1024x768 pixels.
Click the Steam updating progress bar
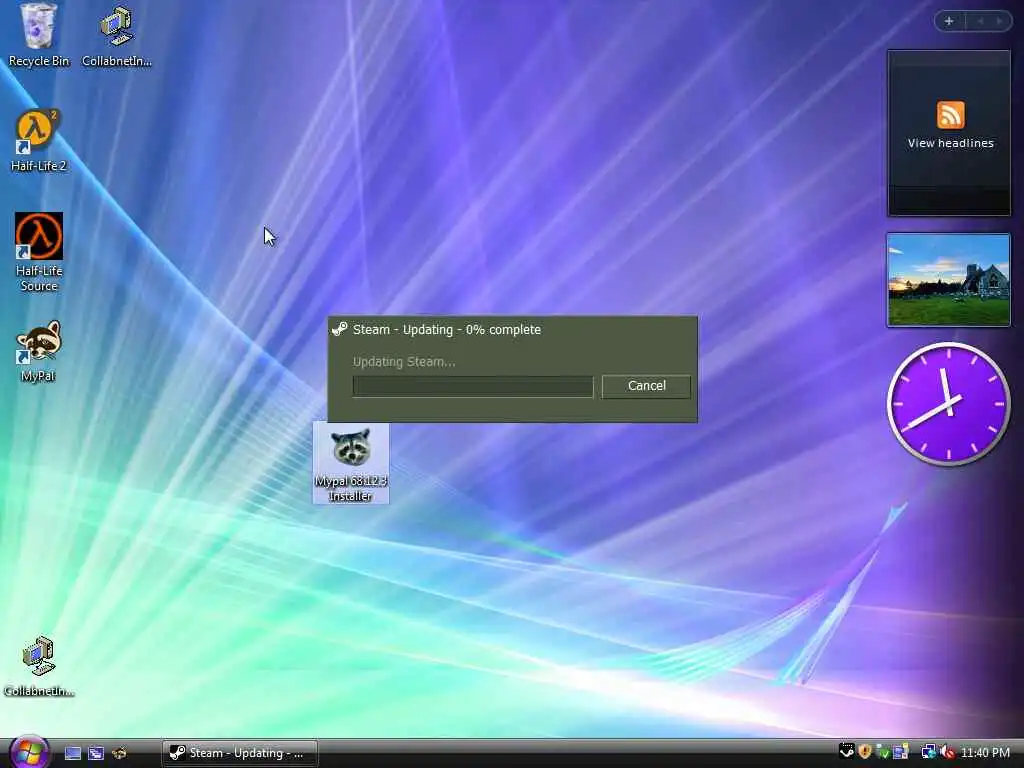(473, 386)
